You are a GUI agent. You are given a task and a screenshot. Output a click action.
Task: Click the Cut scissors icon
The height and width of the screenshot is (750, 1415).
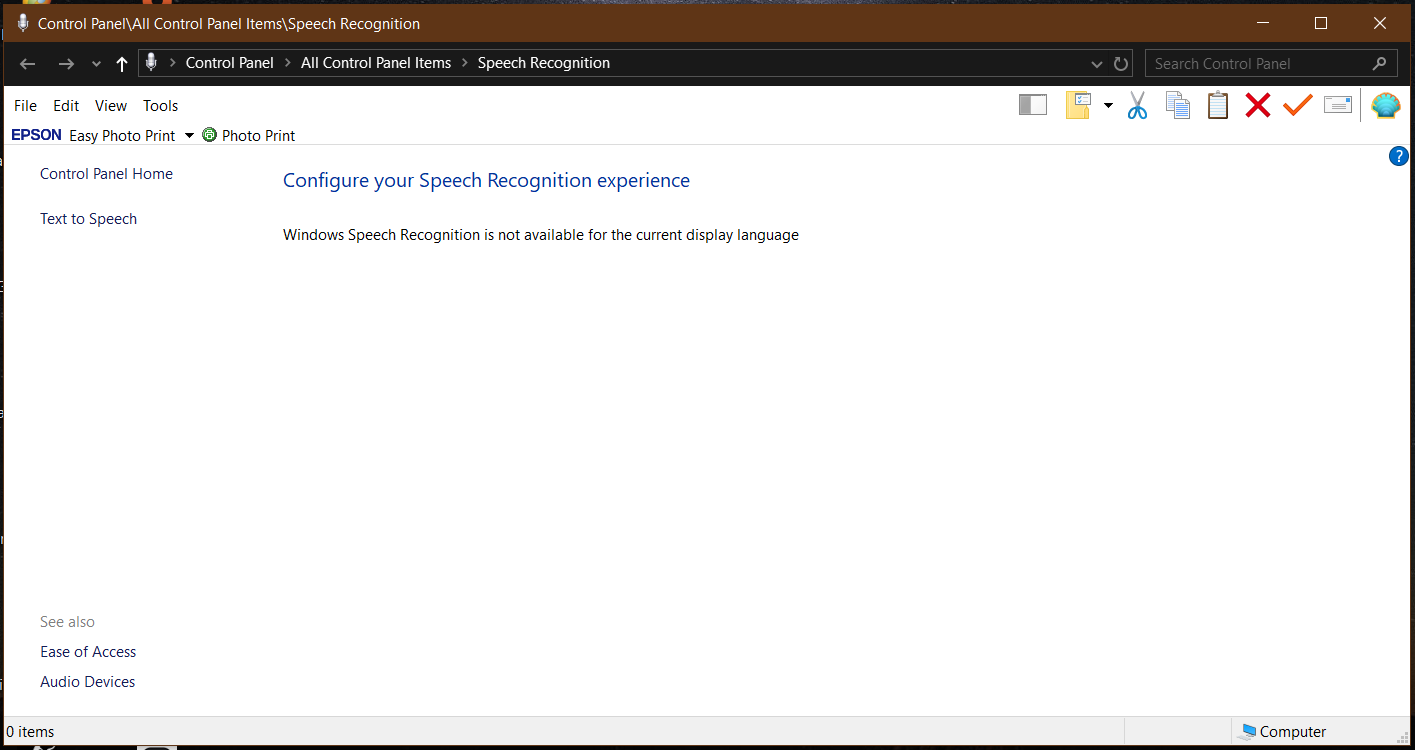pyautogui.click(x=1137, y=105)
